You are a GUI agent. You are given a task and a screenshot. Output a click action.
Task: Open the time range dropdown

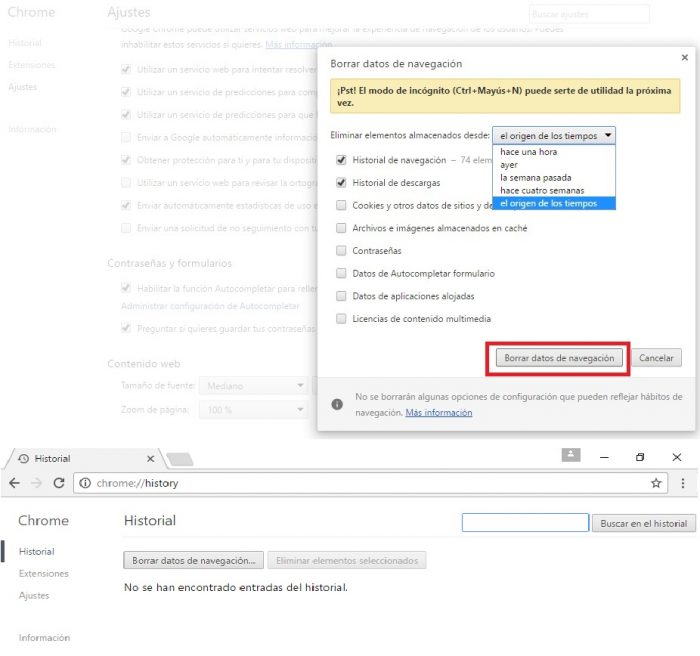[554, 135]
